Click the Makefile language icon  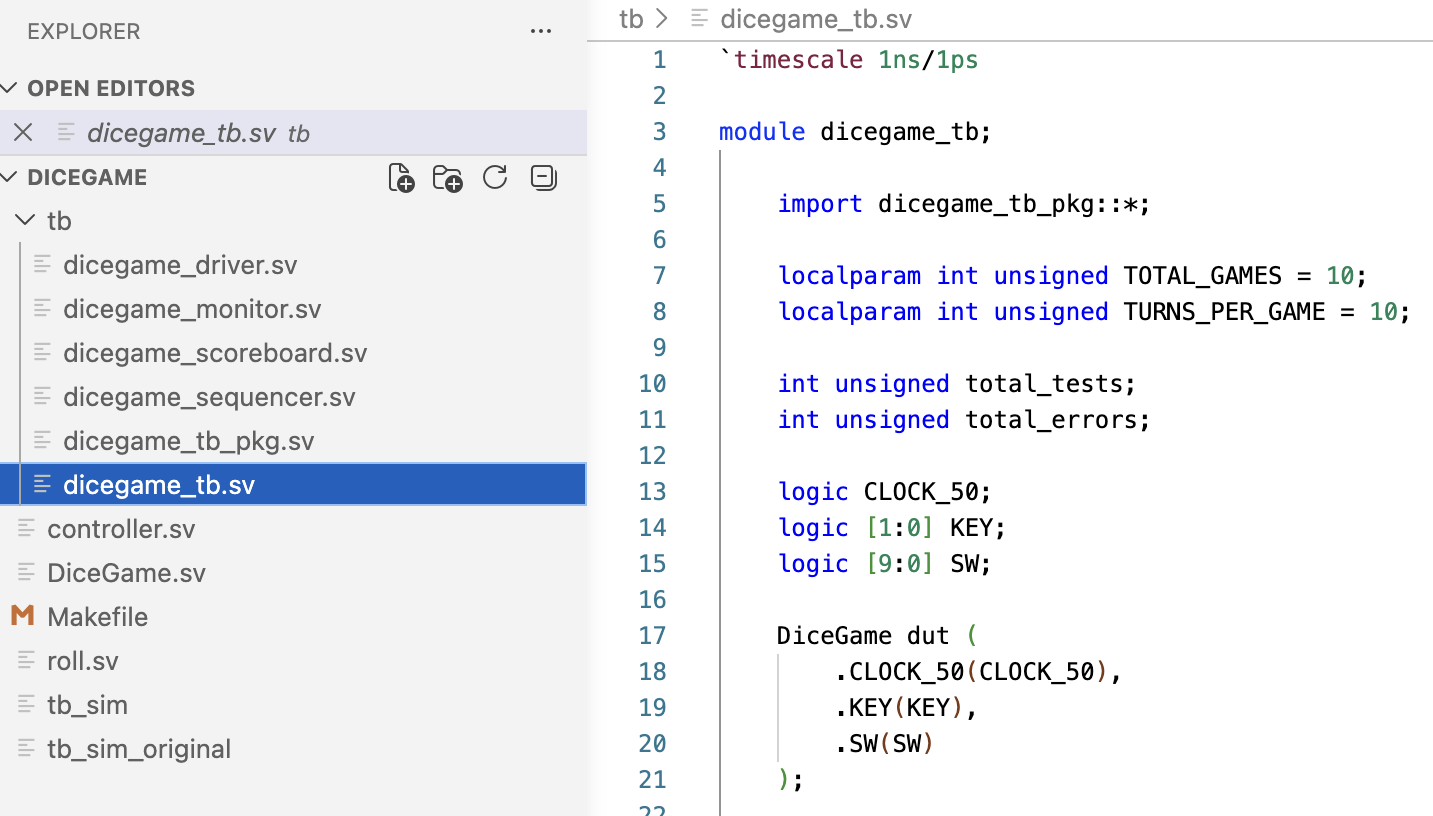[22, 616]
